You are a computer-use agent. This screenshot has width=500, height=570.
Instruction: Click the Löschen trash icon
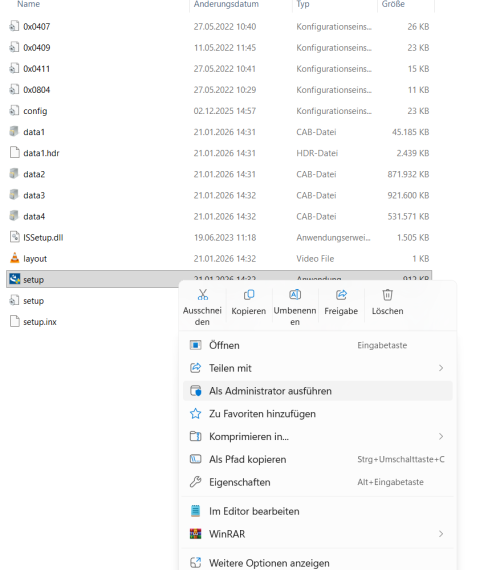coord(388,294)
